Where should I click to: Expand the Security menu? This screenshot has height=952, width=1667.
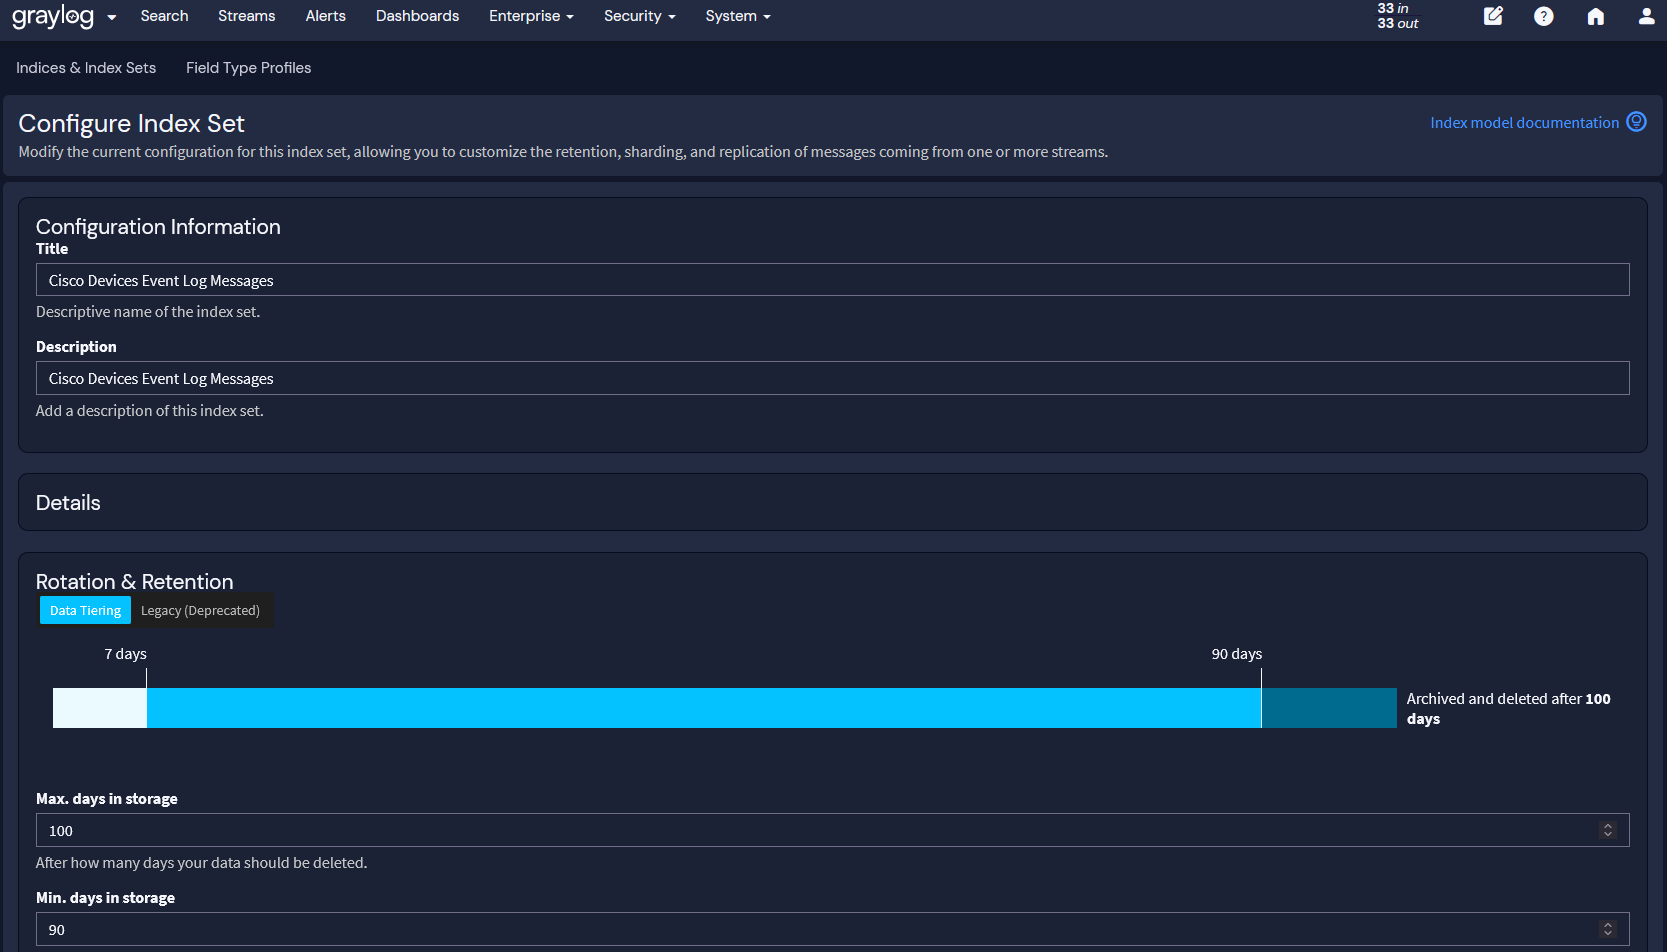[x=639, y=16]
